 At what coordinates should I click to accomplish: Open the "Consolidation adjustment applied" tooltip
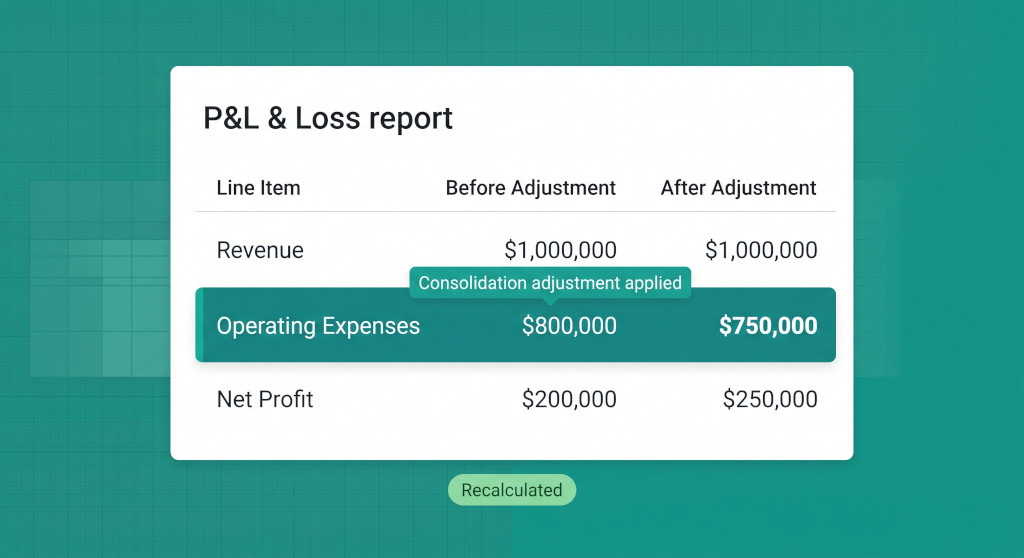(550, 283)
